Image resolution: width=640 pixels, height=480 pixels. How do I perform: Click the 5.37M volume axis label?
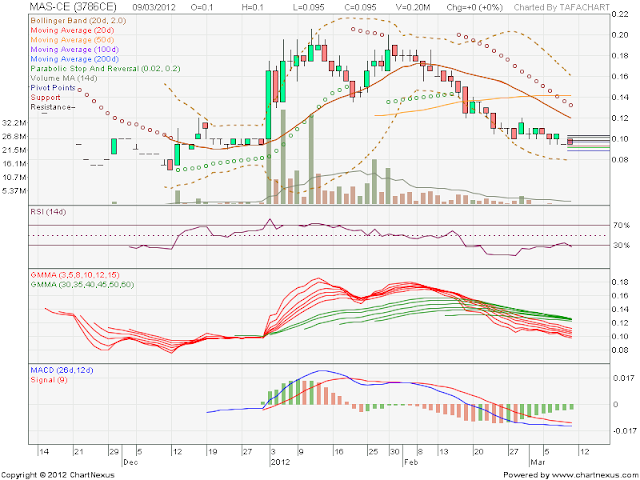tap(14, 191)
